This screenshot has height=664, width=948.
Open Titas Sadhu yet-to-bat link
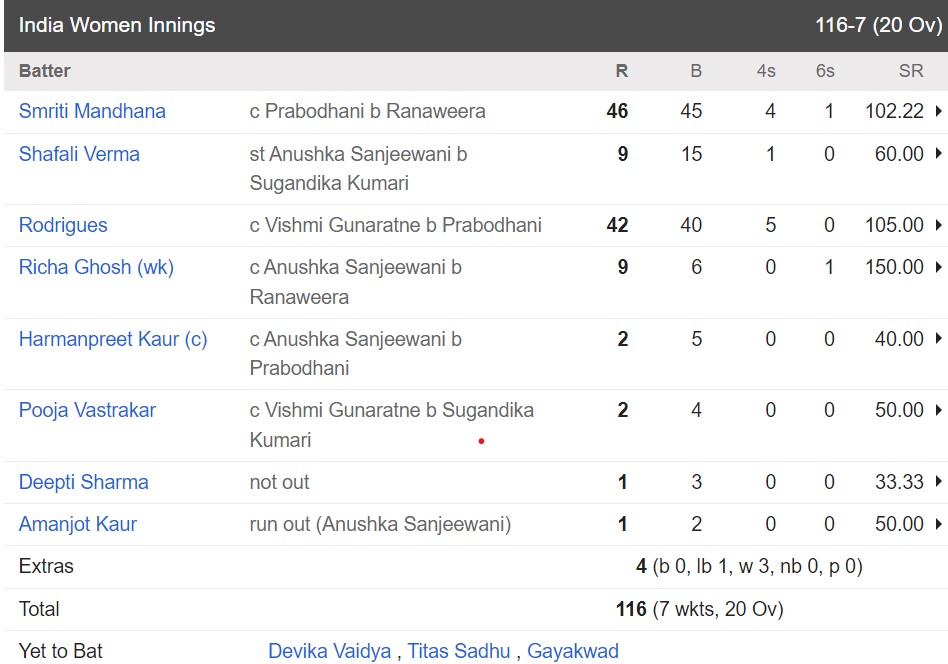[x=459, y=651]
